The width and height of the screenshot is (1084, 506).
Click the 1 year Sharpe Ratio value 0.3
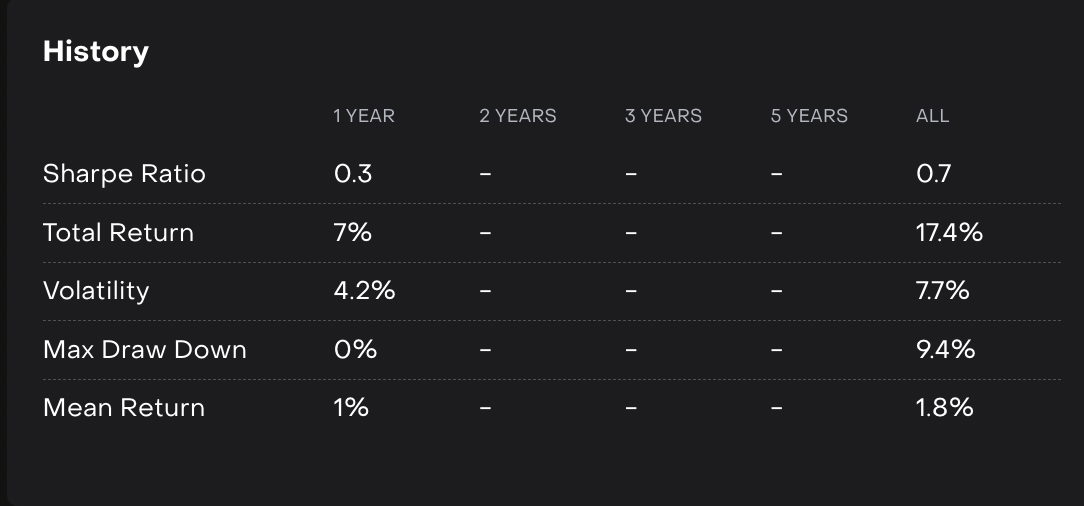coord(353,174)
